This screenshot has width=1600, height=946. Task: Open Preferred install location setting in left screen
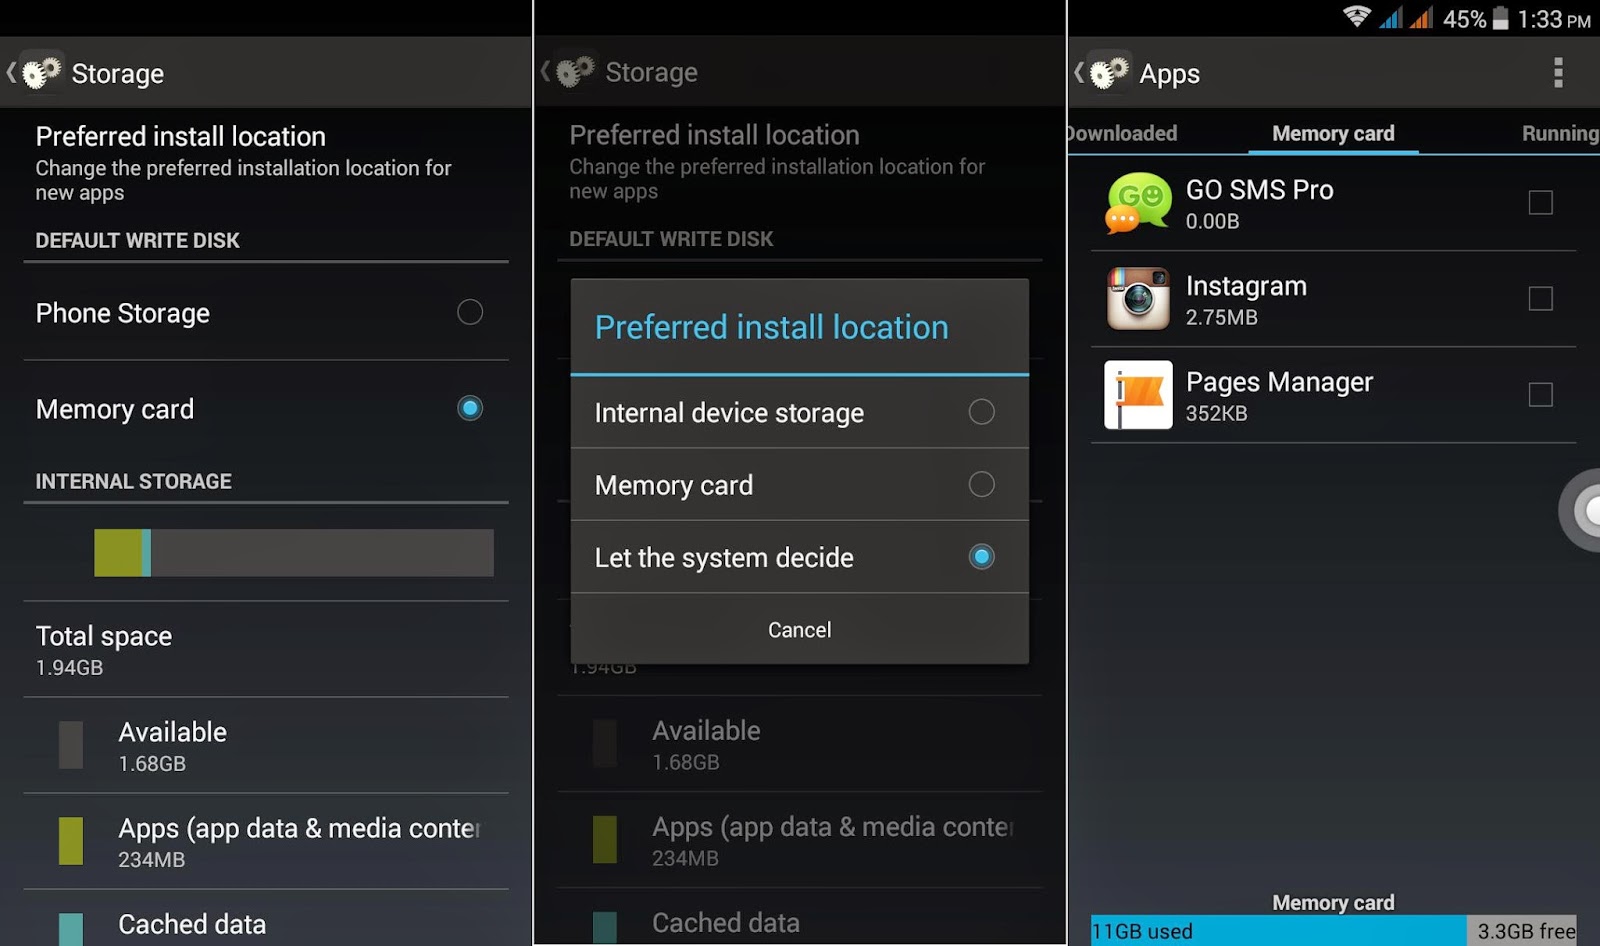(266, 163)
